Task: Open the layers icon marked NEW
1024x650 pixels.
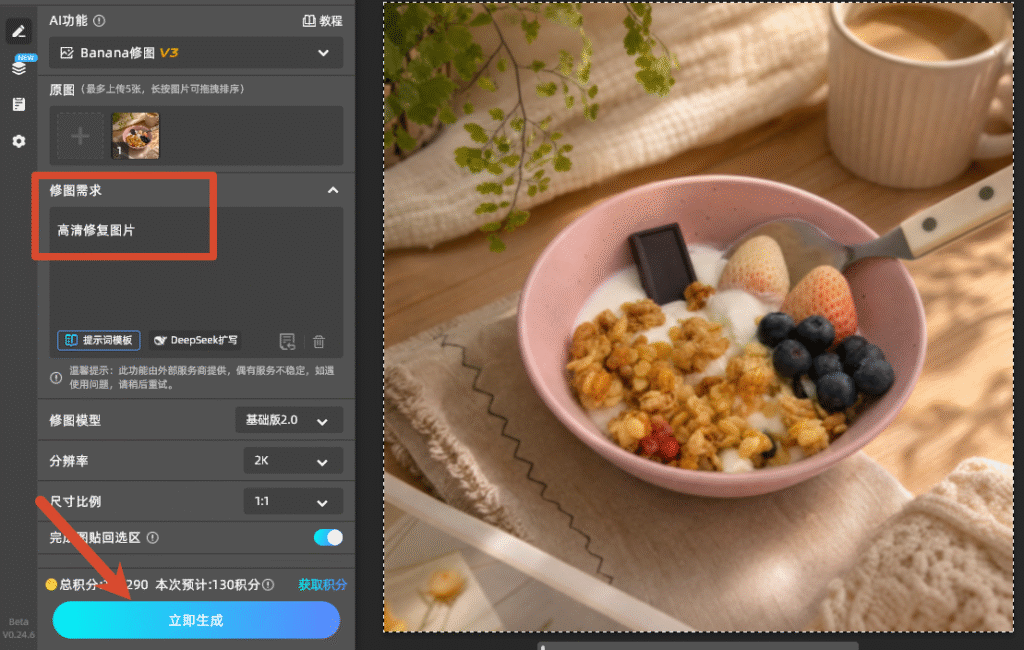Action: (19, 67)
